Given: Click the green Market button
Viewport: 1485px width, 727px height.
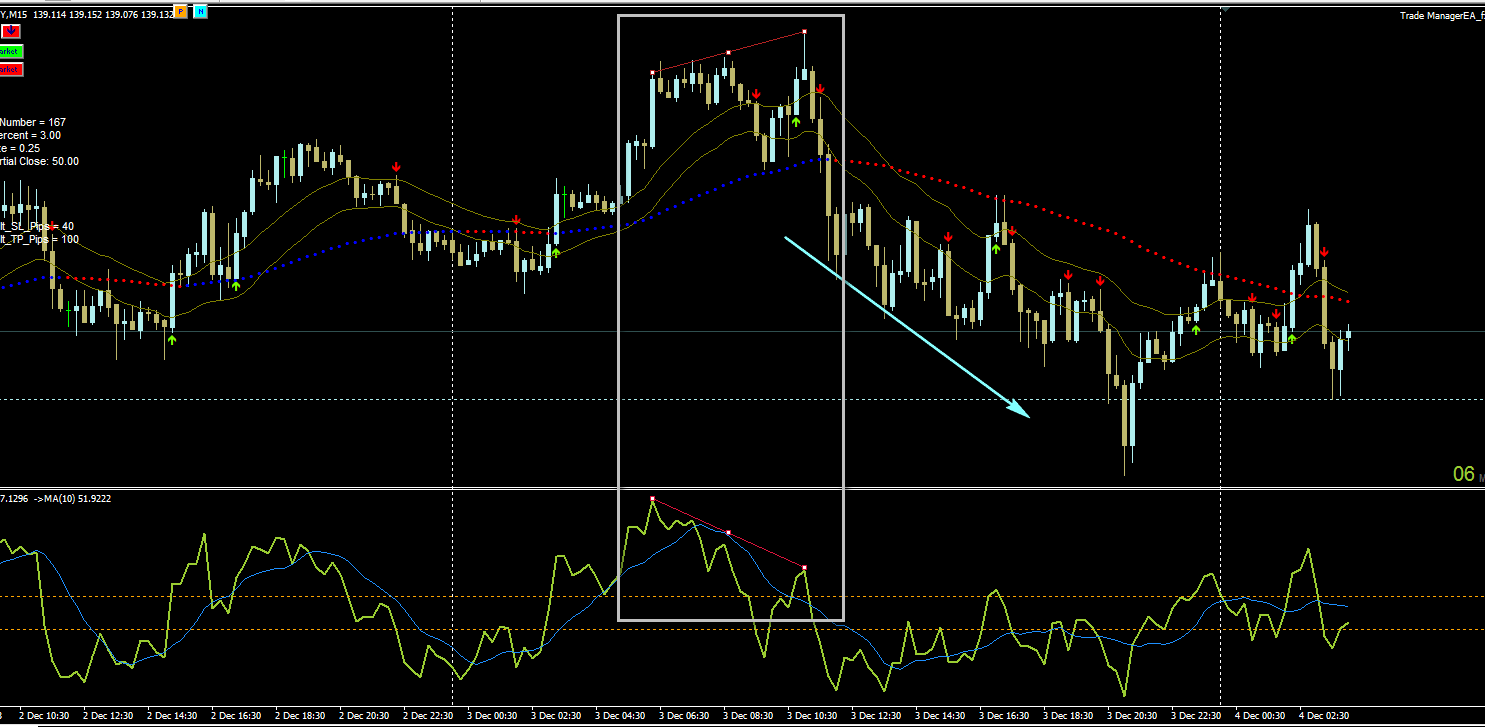Looking at the screenshot, I should coord(10,51).
